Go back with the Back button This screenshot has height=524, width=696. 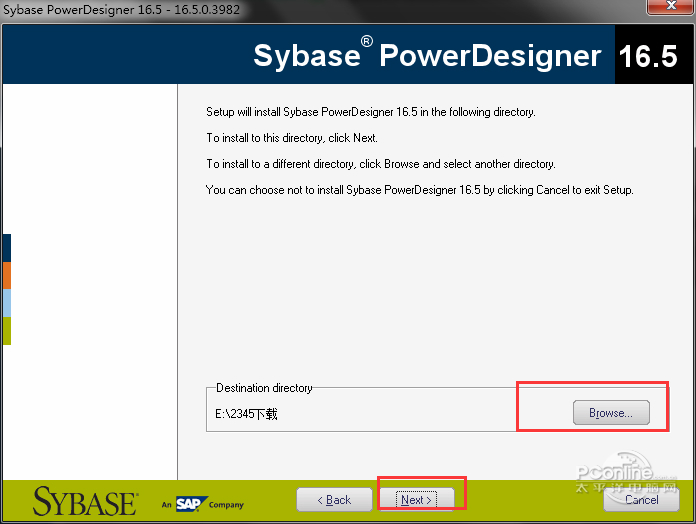click(334, 500)
